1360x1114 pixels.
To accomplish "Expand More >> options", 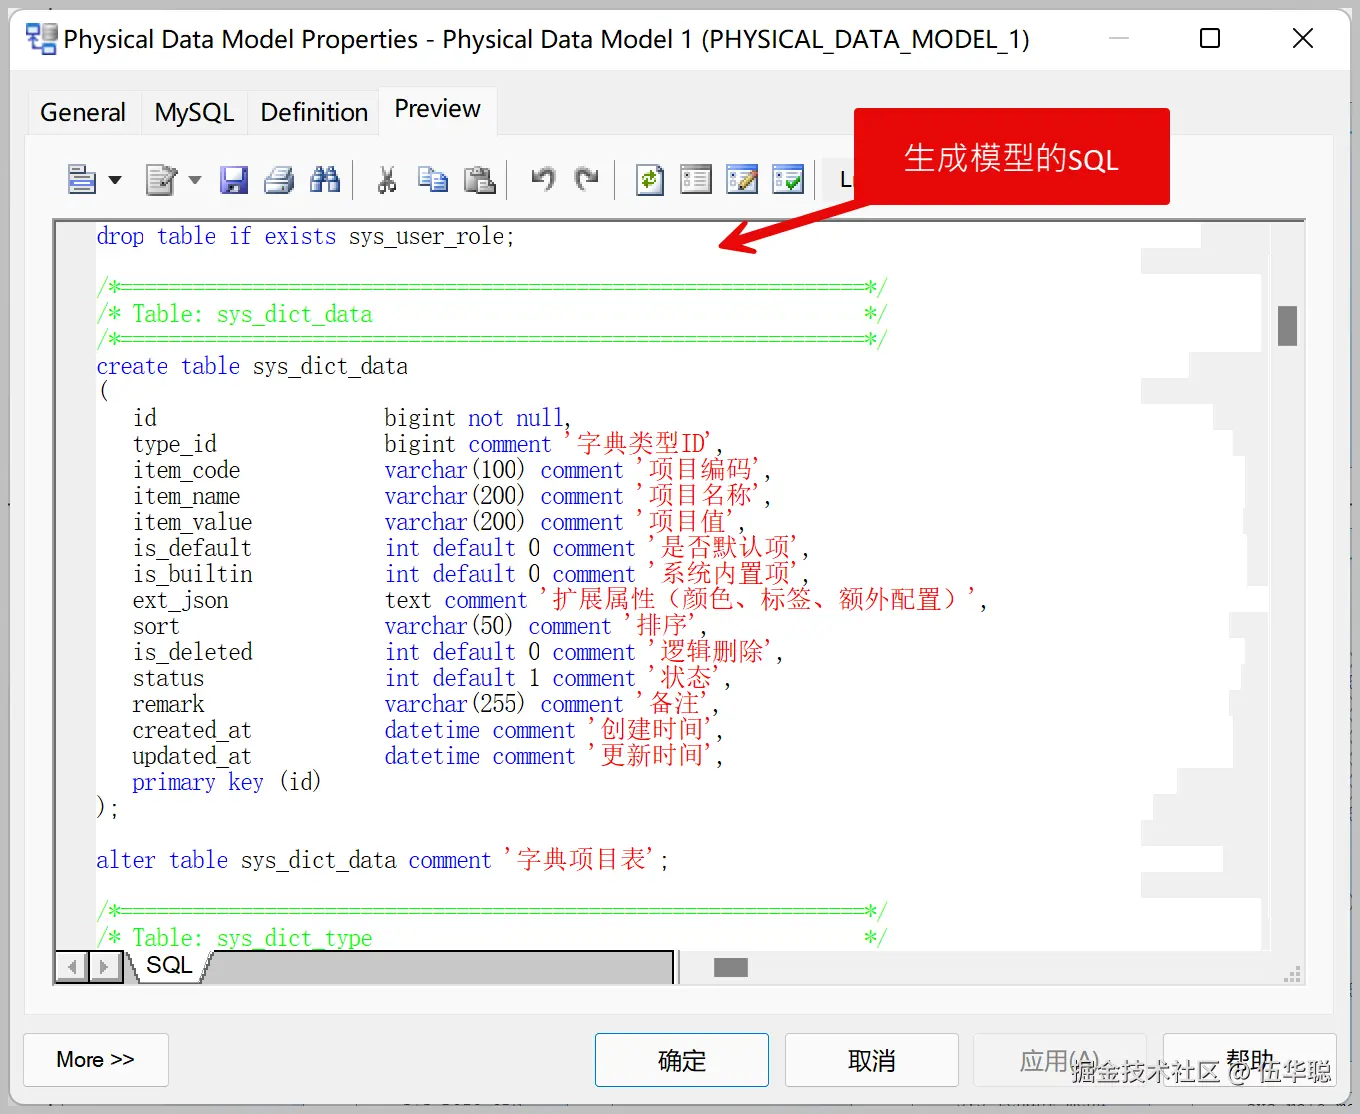I will pyautogui.click(x=95, y=1060).
